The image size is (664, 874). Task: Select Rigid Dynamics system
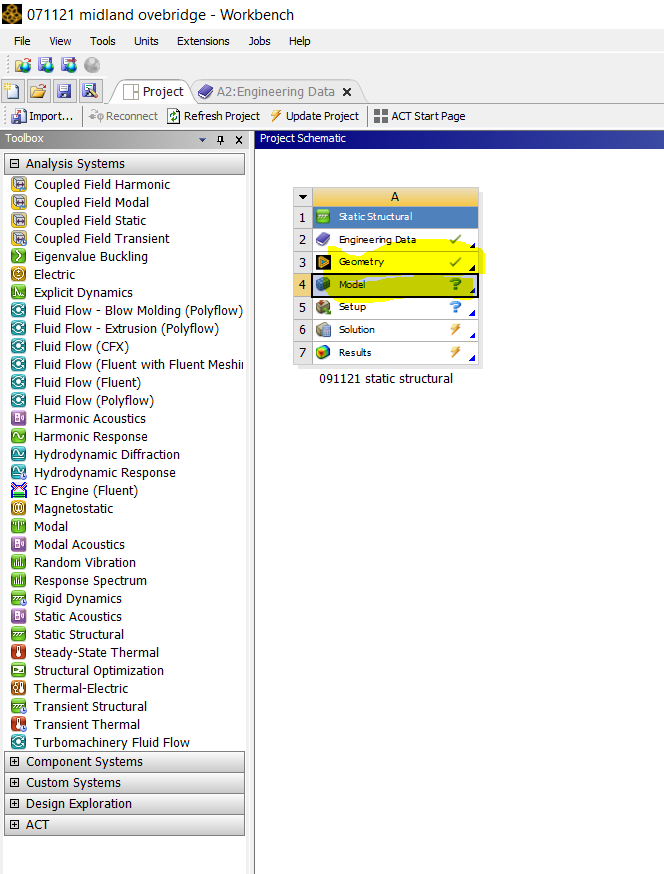point(77,599)
